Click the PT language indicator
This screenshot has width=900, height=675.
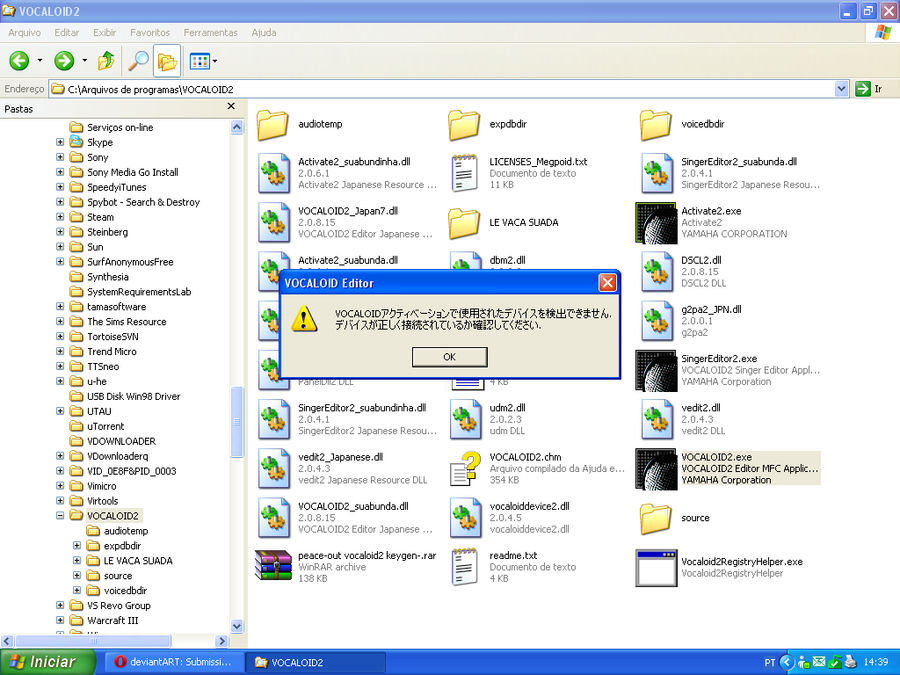[770, 662]
